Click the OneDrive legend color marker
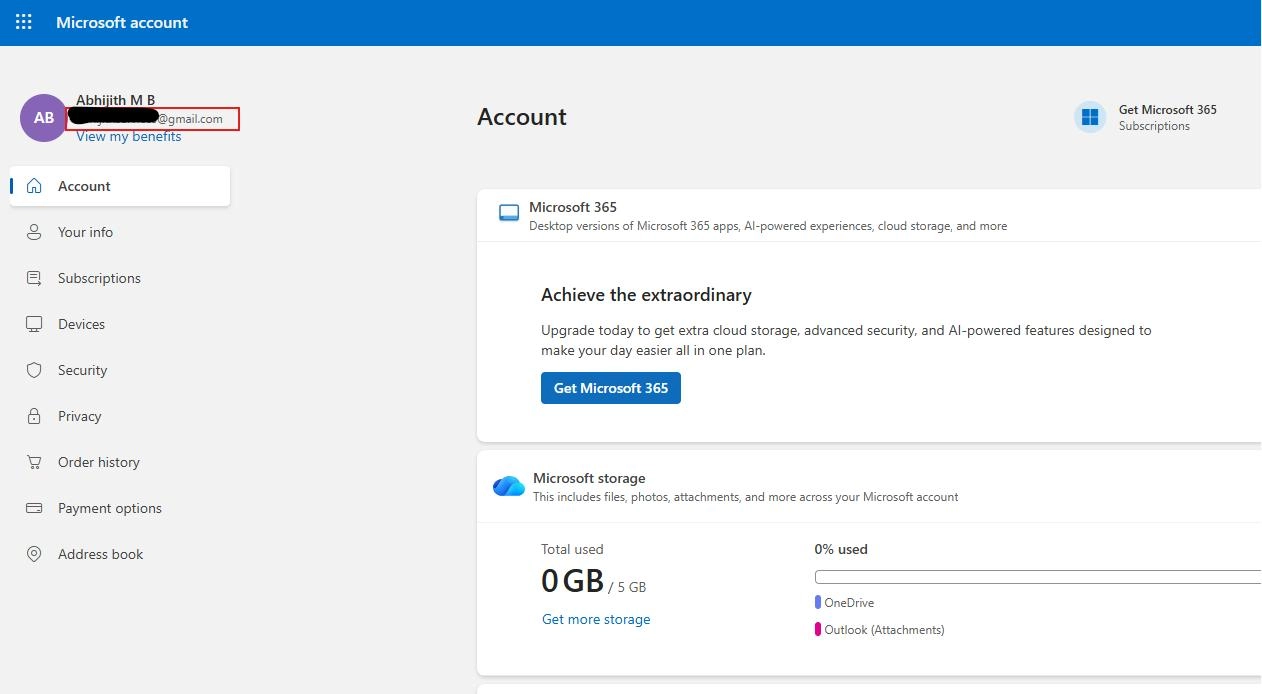 [x=818, y=603]
